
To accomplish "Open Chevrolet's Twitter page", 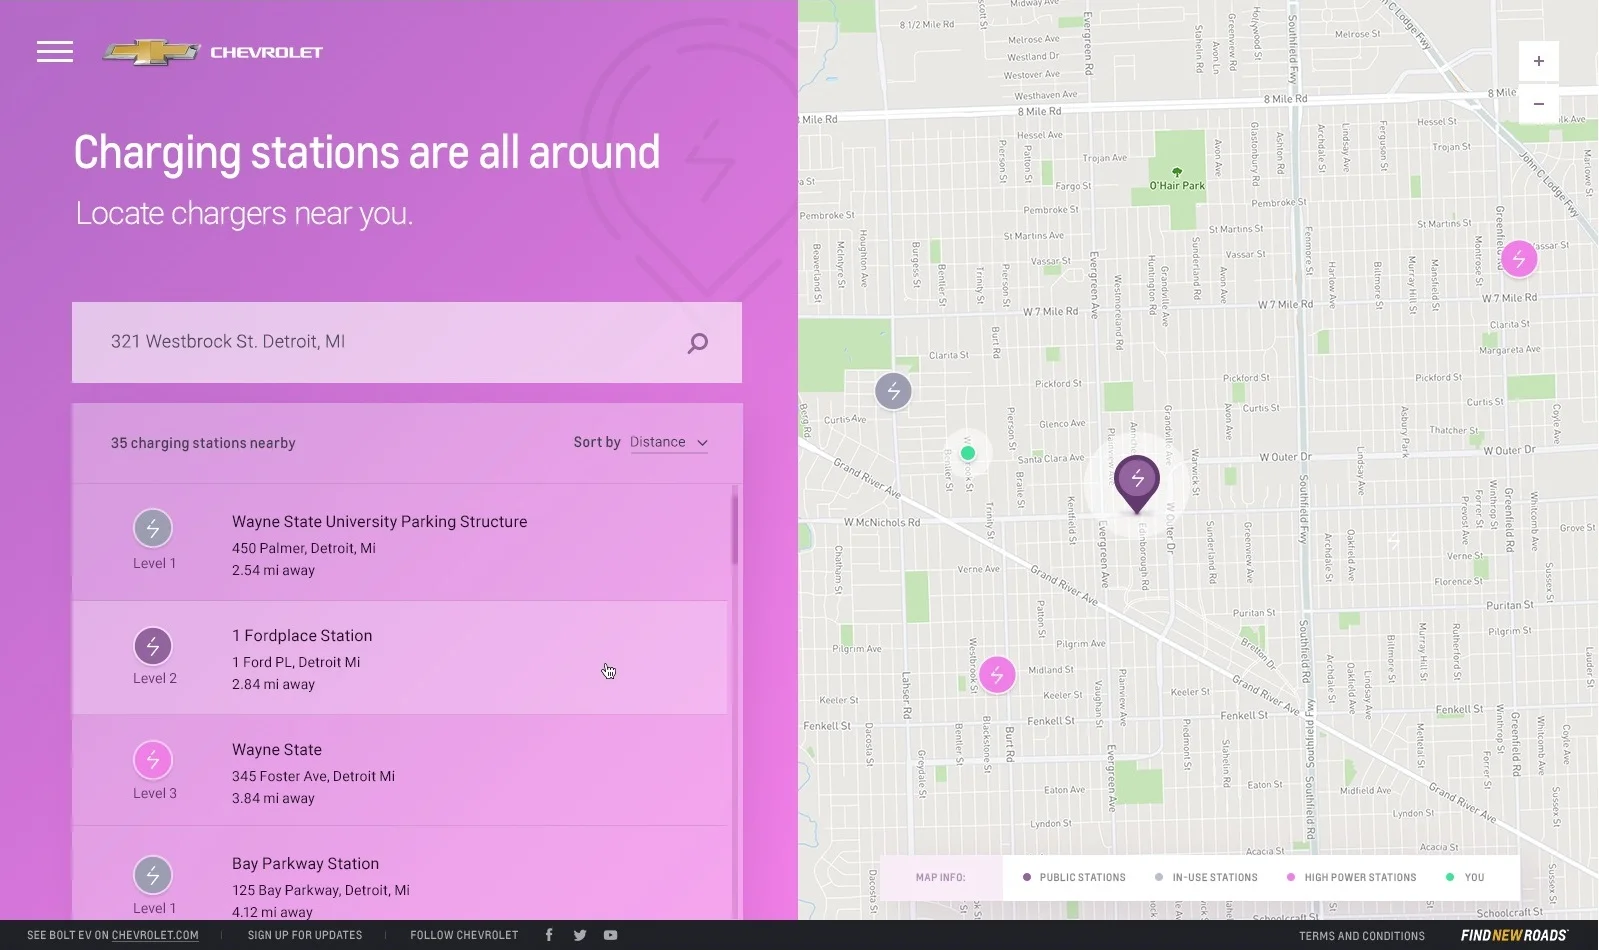I will (x=580, y=935).
